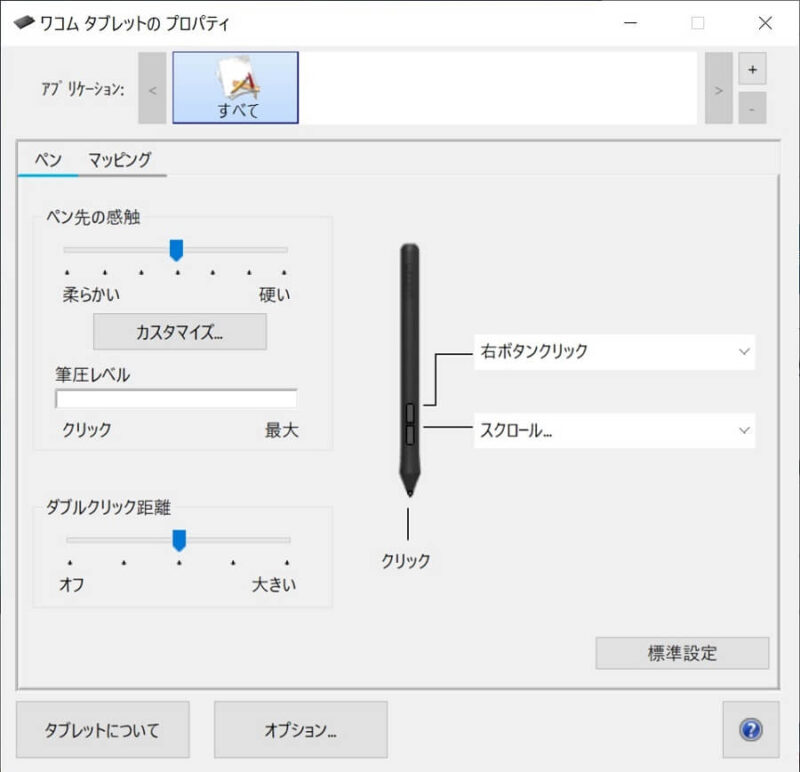800x772 pixels.
Task: Remove application with the minus button
Action: [752, 108]
